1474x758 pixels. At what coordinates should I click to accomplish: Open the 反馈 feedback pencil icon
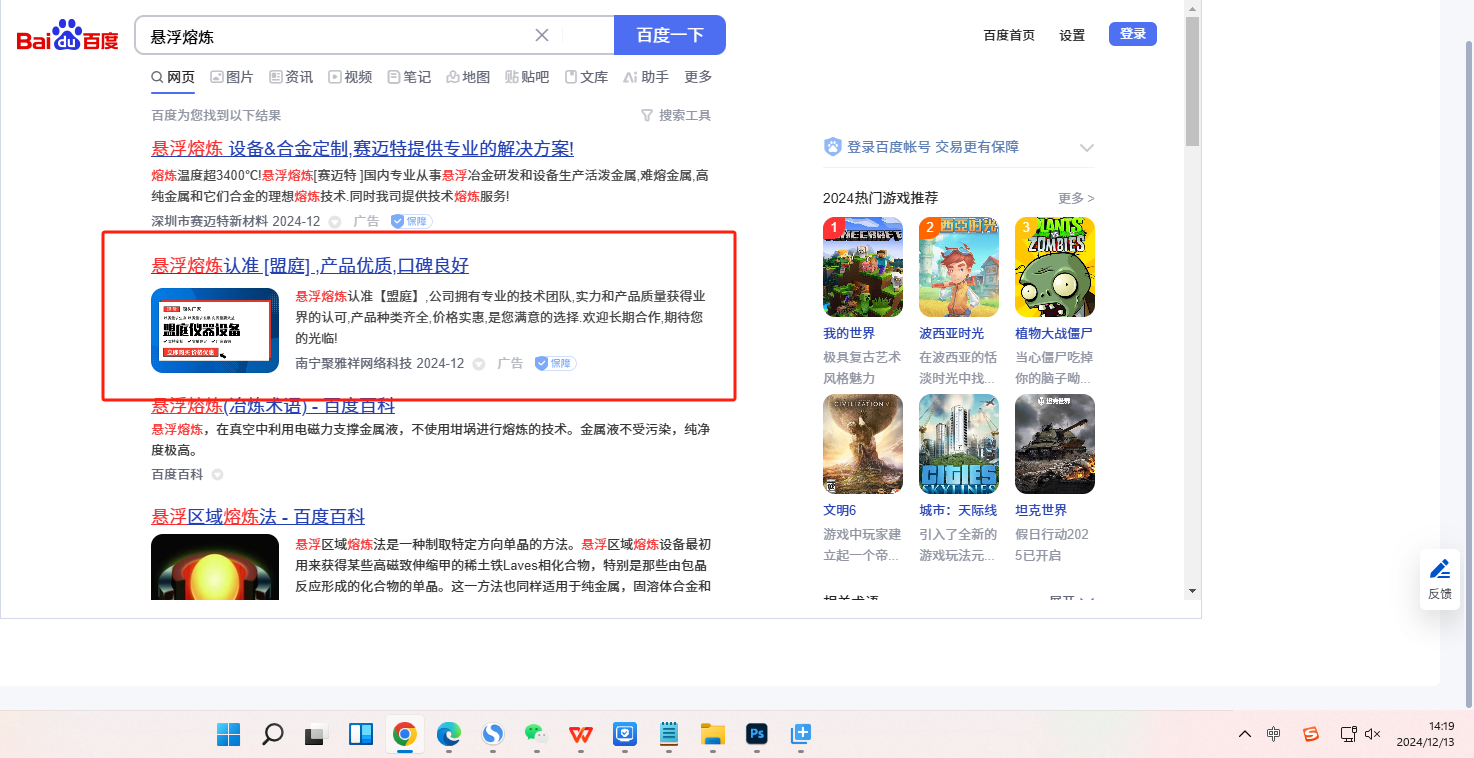tap(1439, 579)
